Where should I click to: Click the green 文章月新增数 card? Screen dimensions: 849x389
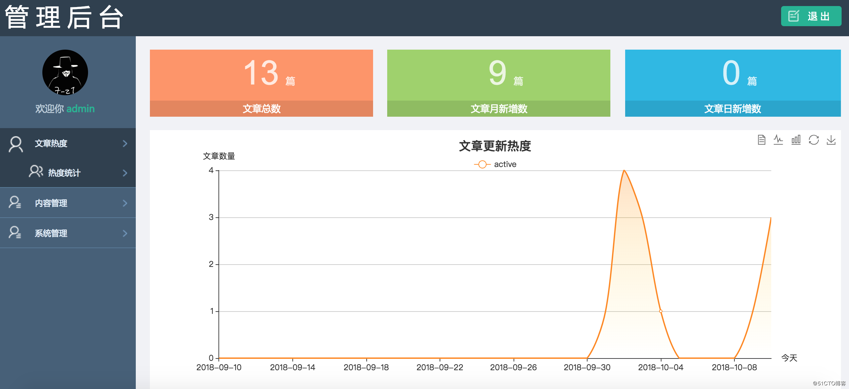[x=499, y=83]
